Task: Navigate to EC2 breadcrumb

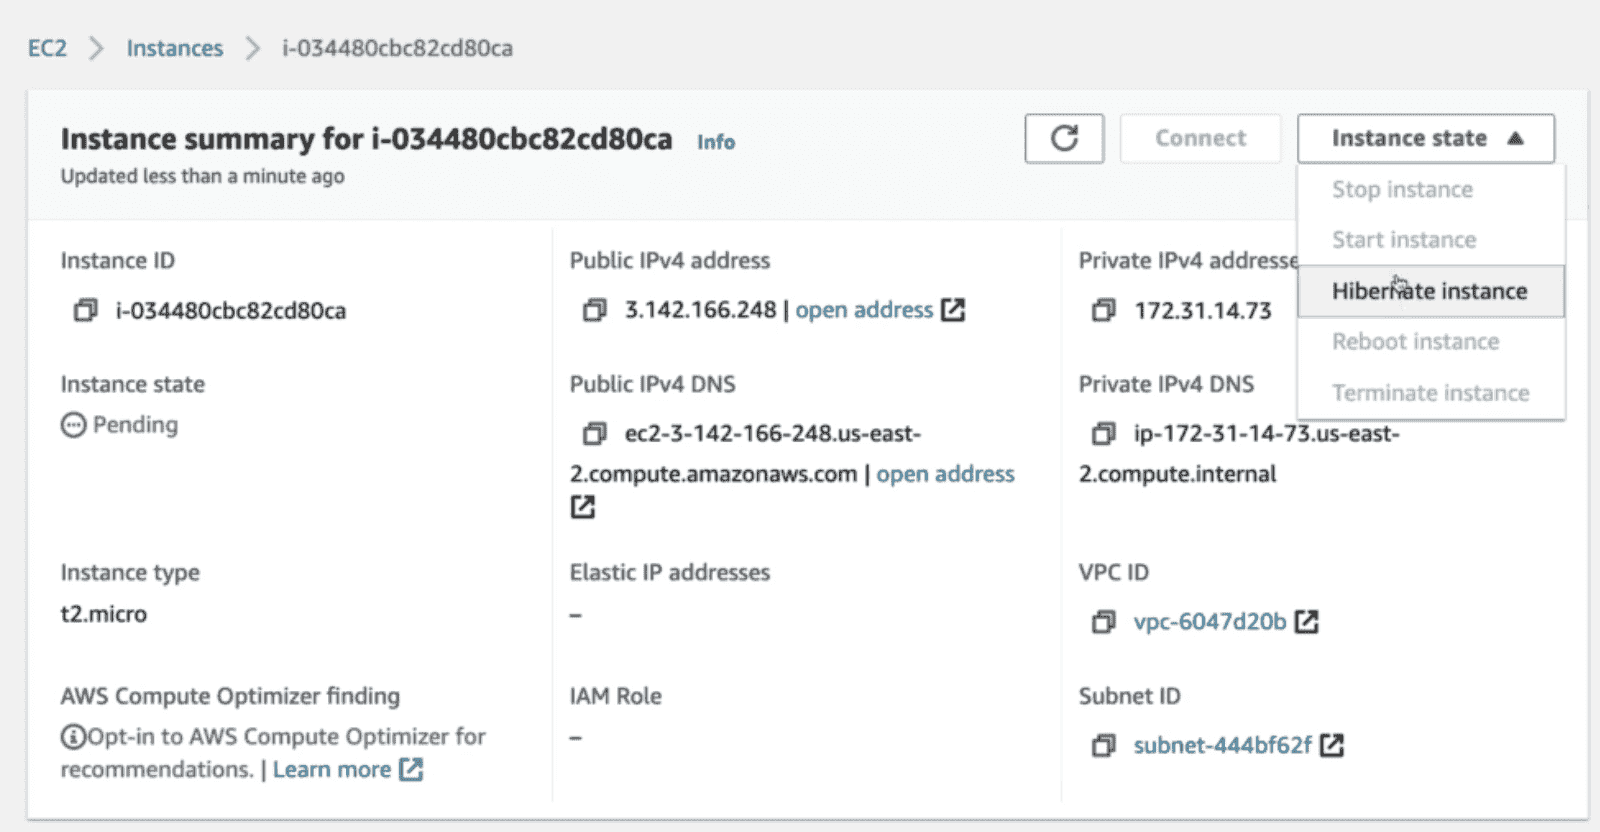Action: (x=47, y=48)
